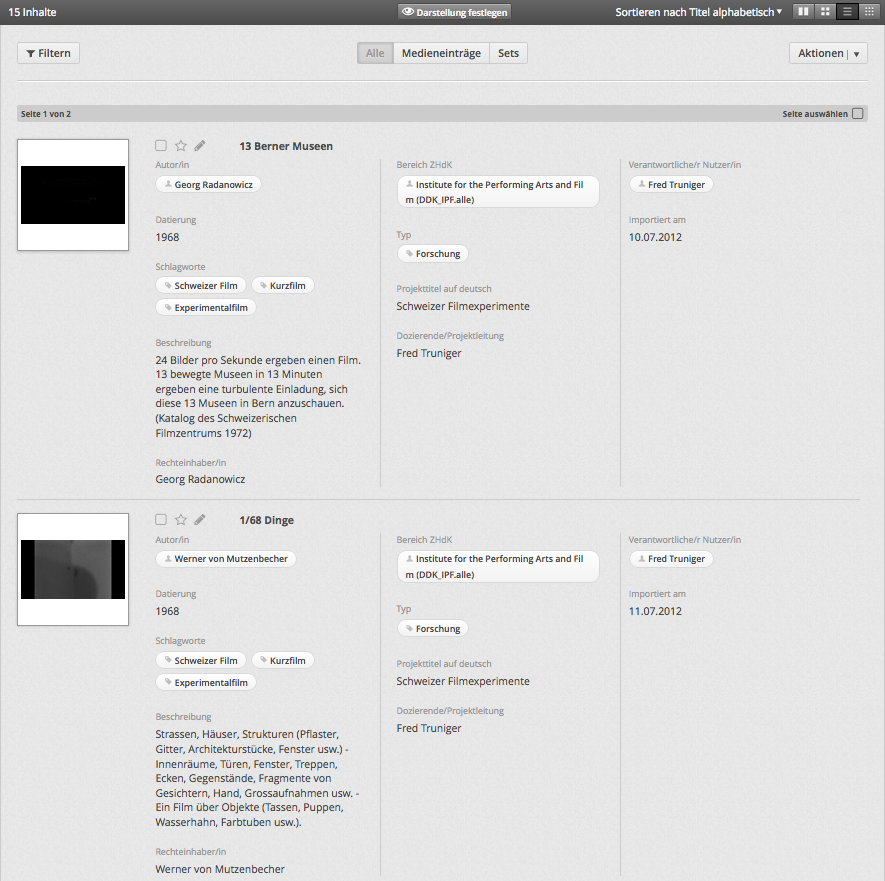
Task: Enable the Seite auswählen checkbox
Action: coord(857,114)
